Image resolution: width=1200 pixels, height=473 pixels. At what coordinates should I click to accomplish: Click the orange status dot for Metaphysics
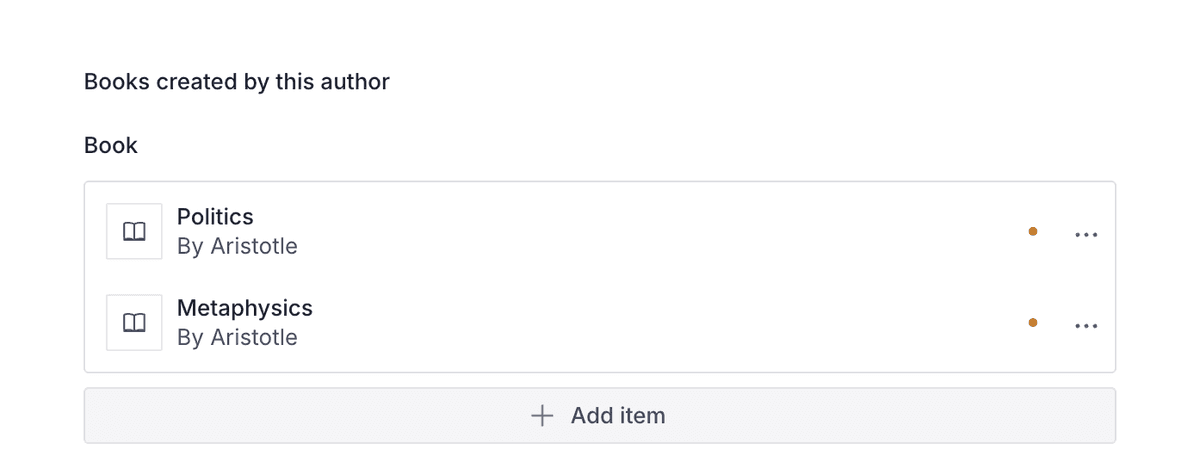(1033, 323)
